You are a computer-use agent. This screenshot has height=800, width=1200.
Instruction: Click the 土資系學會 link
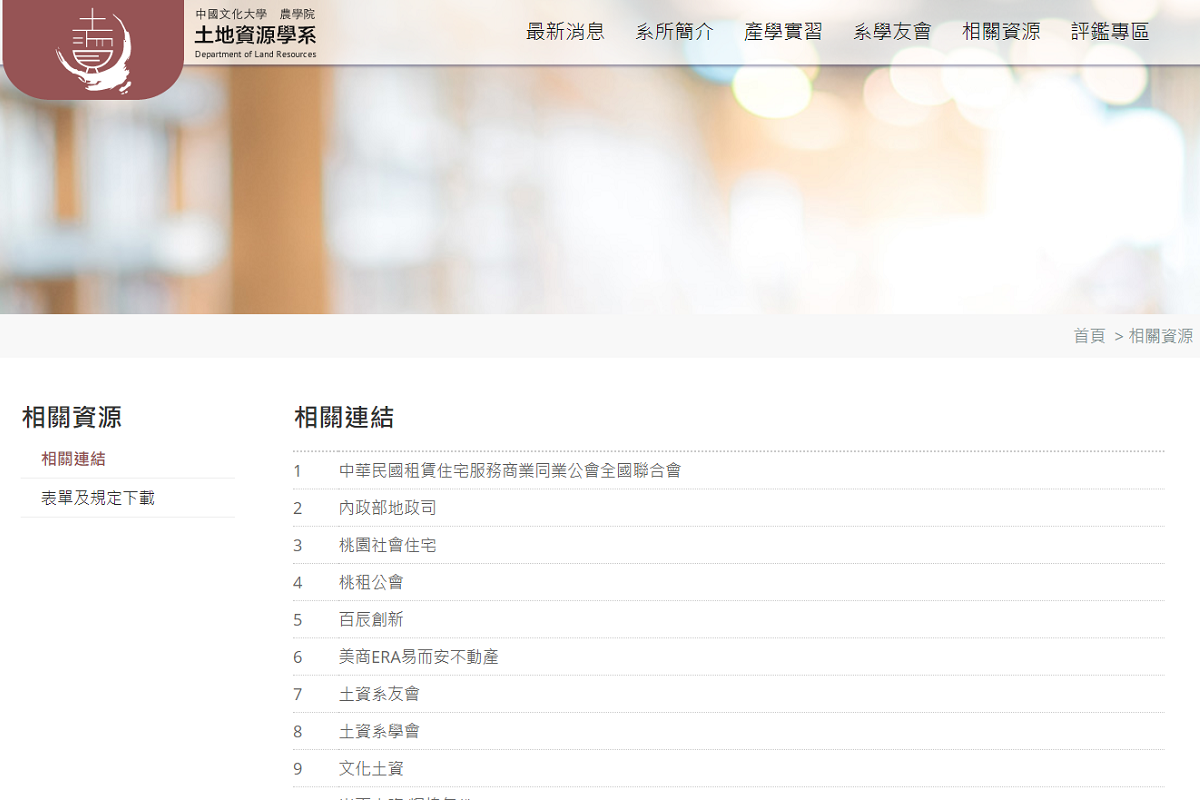[x=379, y=731]
